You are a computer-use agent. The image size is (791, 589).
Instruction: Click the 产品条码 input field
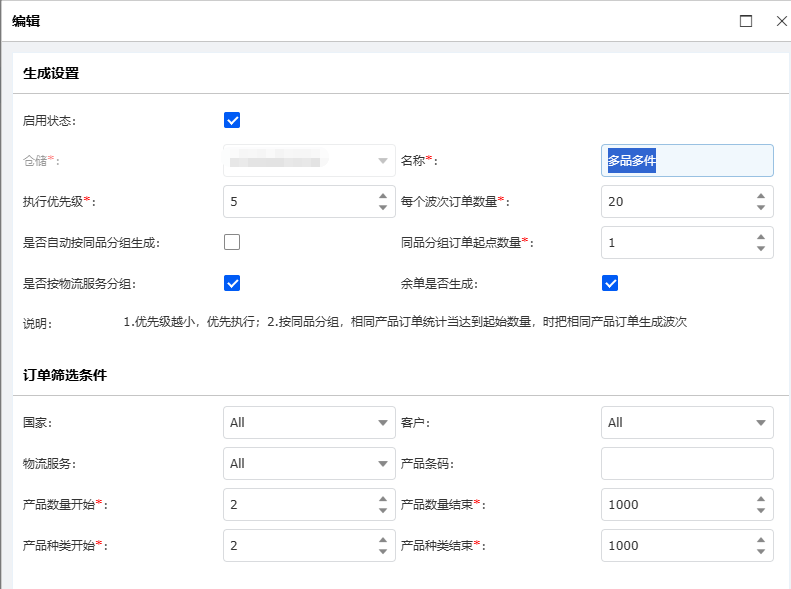click(x=687, y=463)
